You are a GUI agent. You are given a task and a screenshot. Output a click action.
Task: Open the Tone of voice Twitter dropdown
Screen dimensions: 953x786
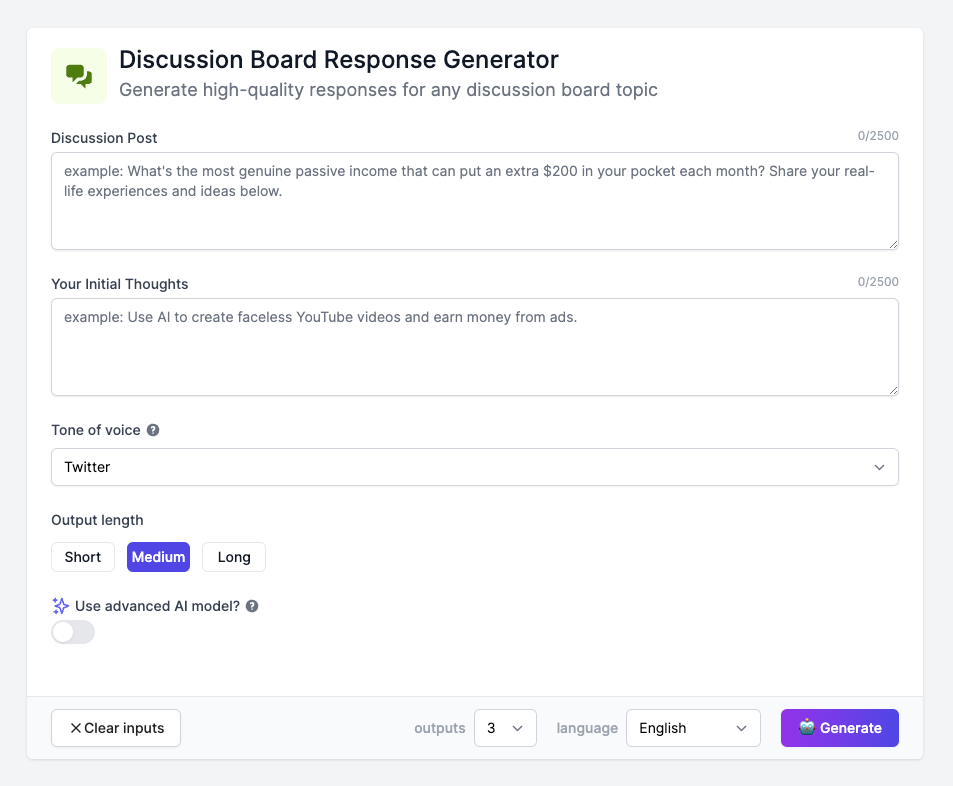tap(475, 467)
